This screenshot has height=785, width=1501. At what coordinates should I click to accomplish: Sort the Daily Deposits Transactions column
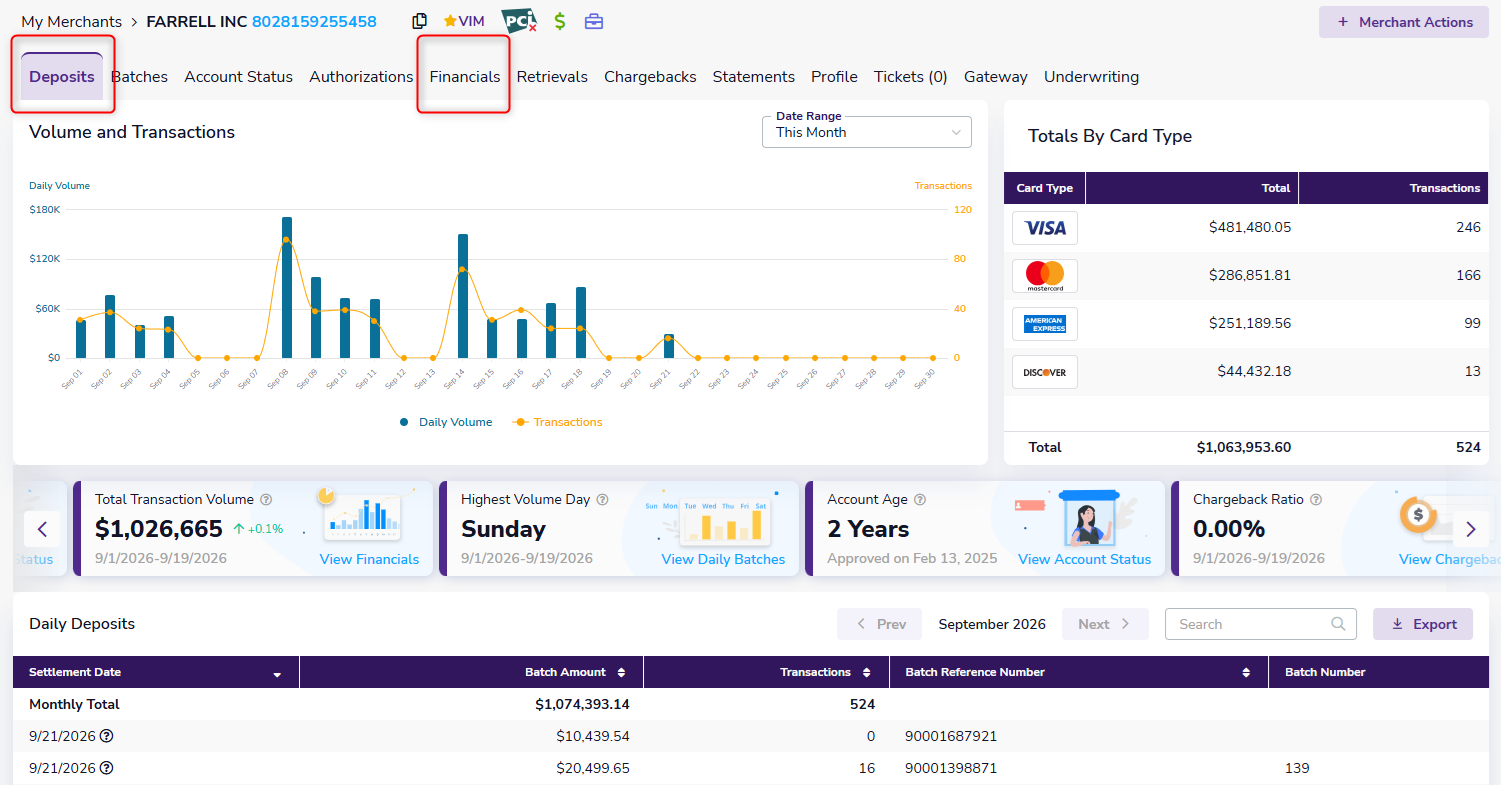tap(867, 673)
